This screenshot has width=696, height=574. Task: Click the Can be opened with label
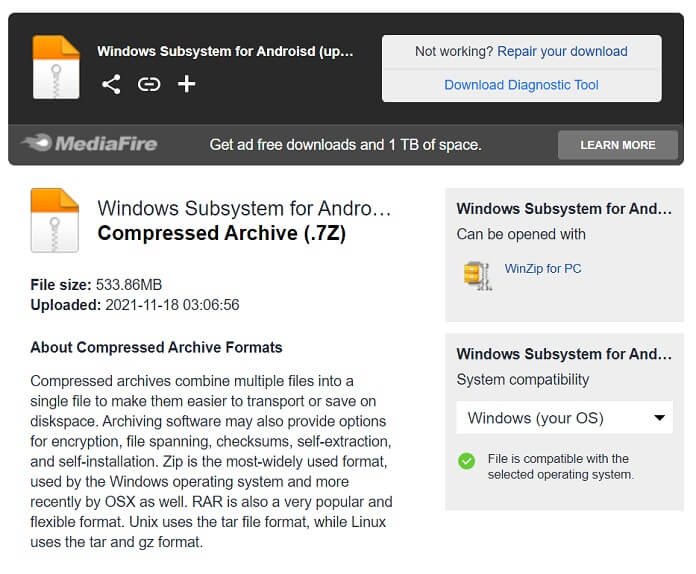521,234
